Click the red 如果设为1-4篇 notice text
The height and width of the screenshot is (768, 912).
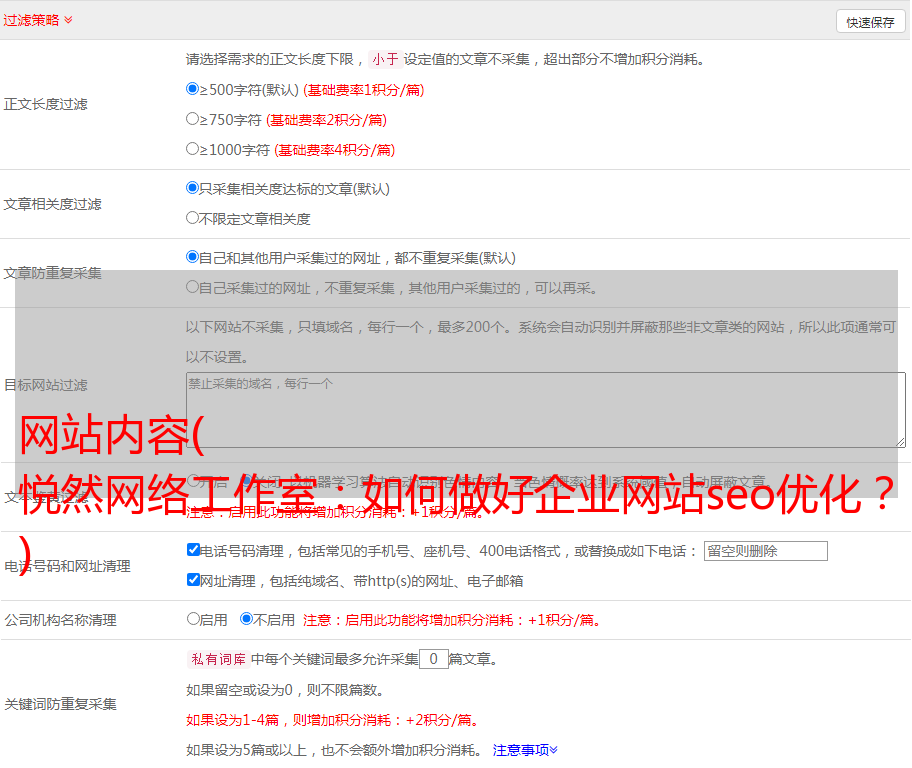point(333,720)
